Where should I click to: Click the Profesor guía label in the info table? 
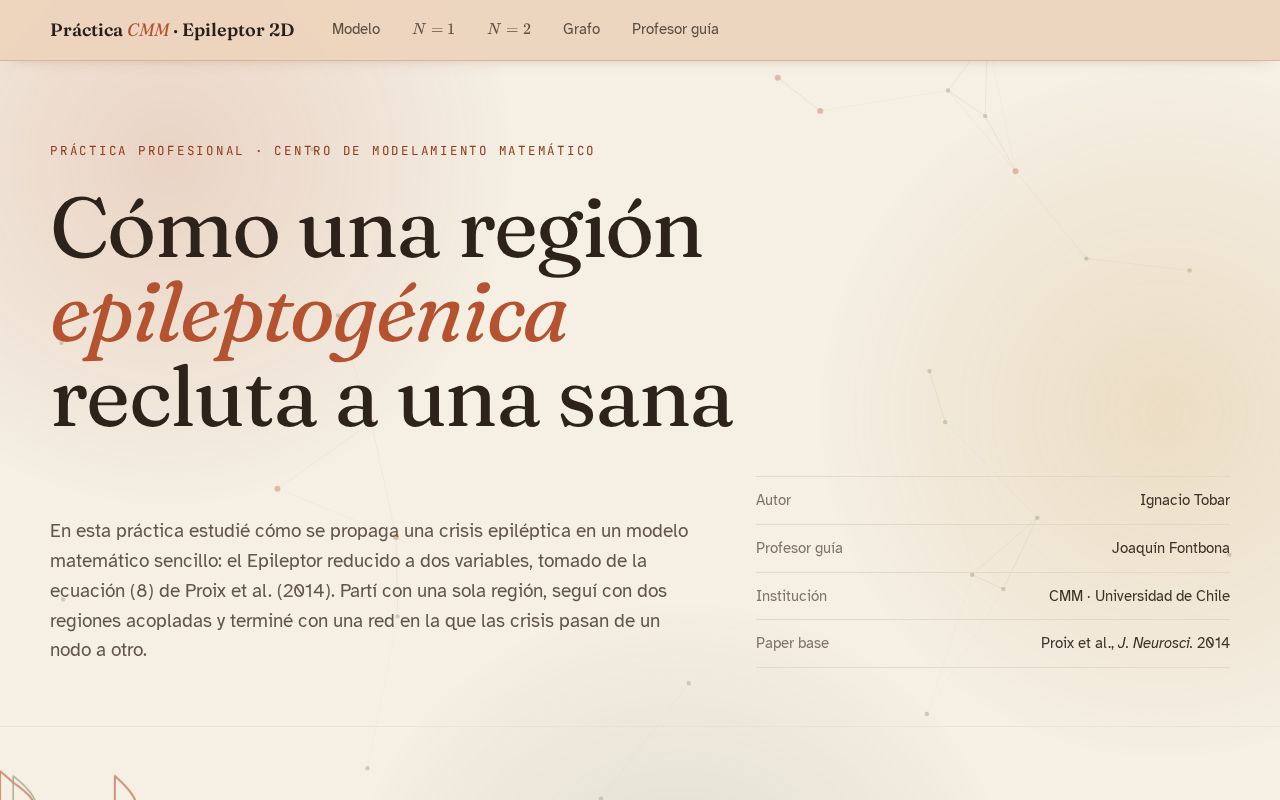tap(799, 548)
